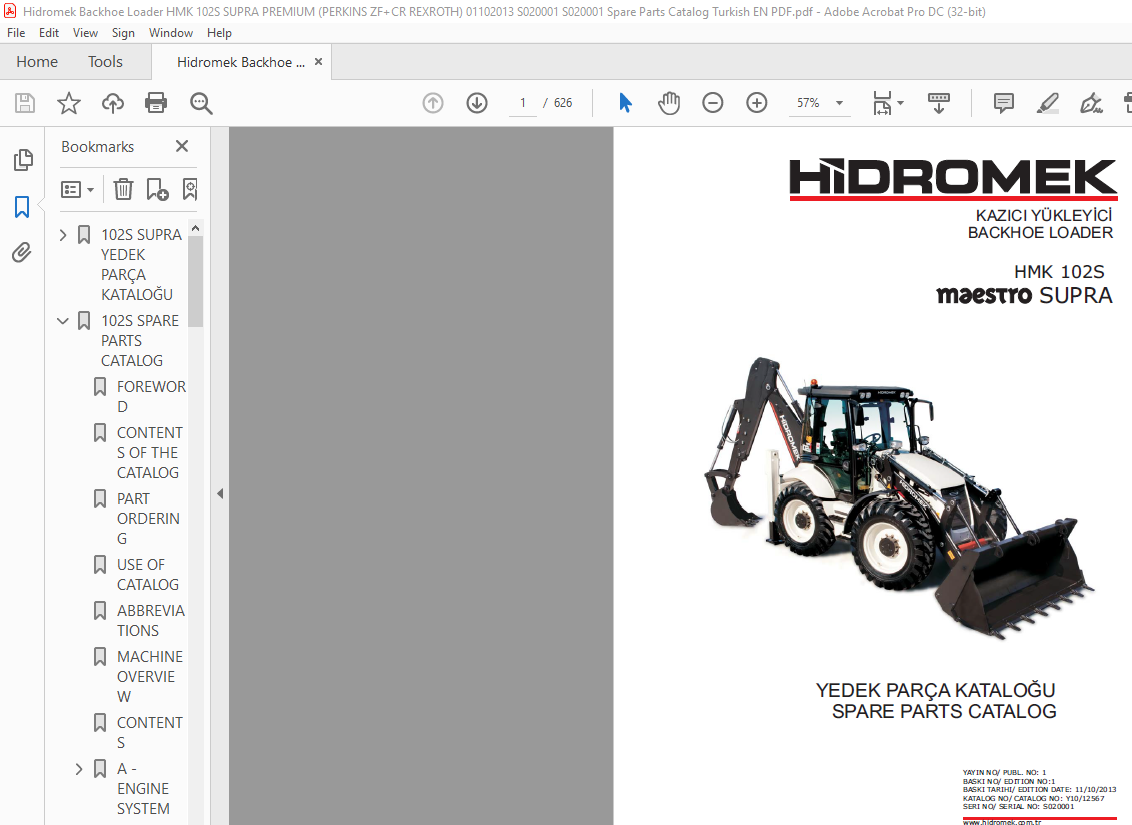The height and width of the screenshot is (825, 1132).
Task: Expand 102S SUPRA YEDEK PARÇA KATALOĞU bookmark
Action: pyautogui.click(x=63, y=235)
